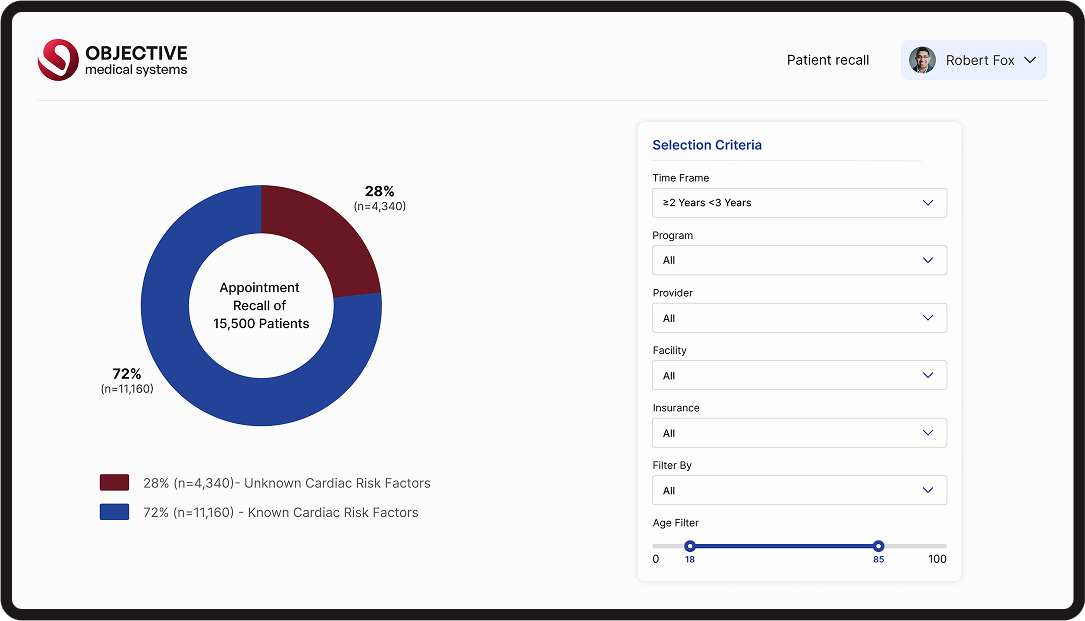Click the Time Frame chevron arrow icon
This screenshot has height=621, width=1085.
click(x=928, y=203)
